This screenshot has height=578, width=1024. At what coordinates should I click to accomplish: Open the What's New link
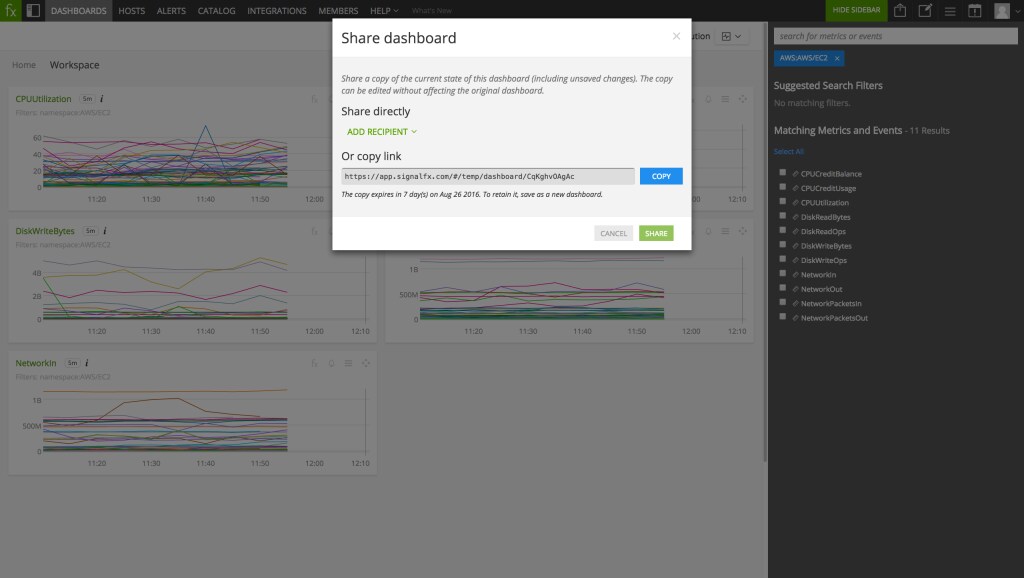click(432, 11)
